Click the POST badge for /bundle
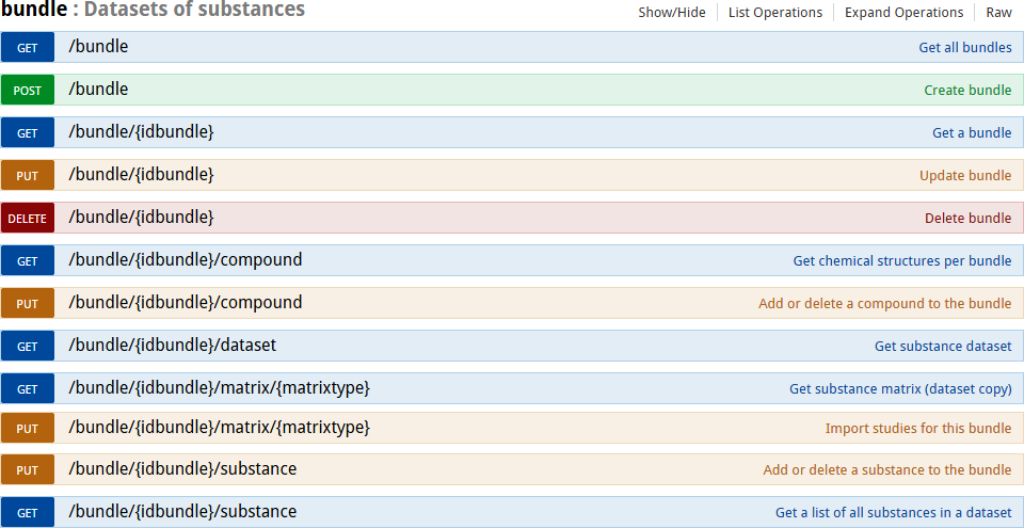The image size is (1024, 528). click(x=27, y=90)
